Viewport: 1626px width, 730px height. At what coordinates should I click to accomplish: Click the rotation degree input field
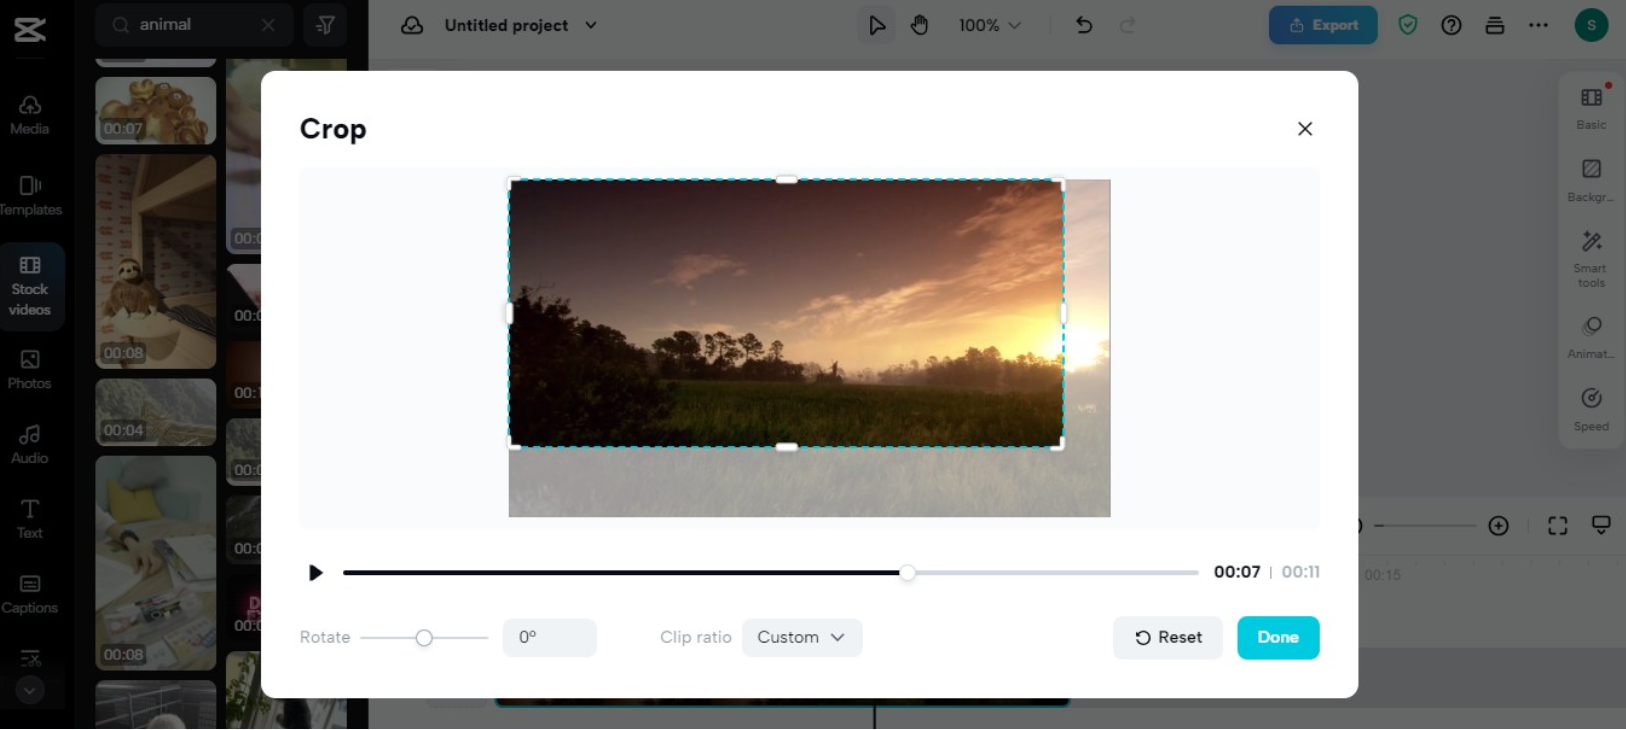(550, 638)
